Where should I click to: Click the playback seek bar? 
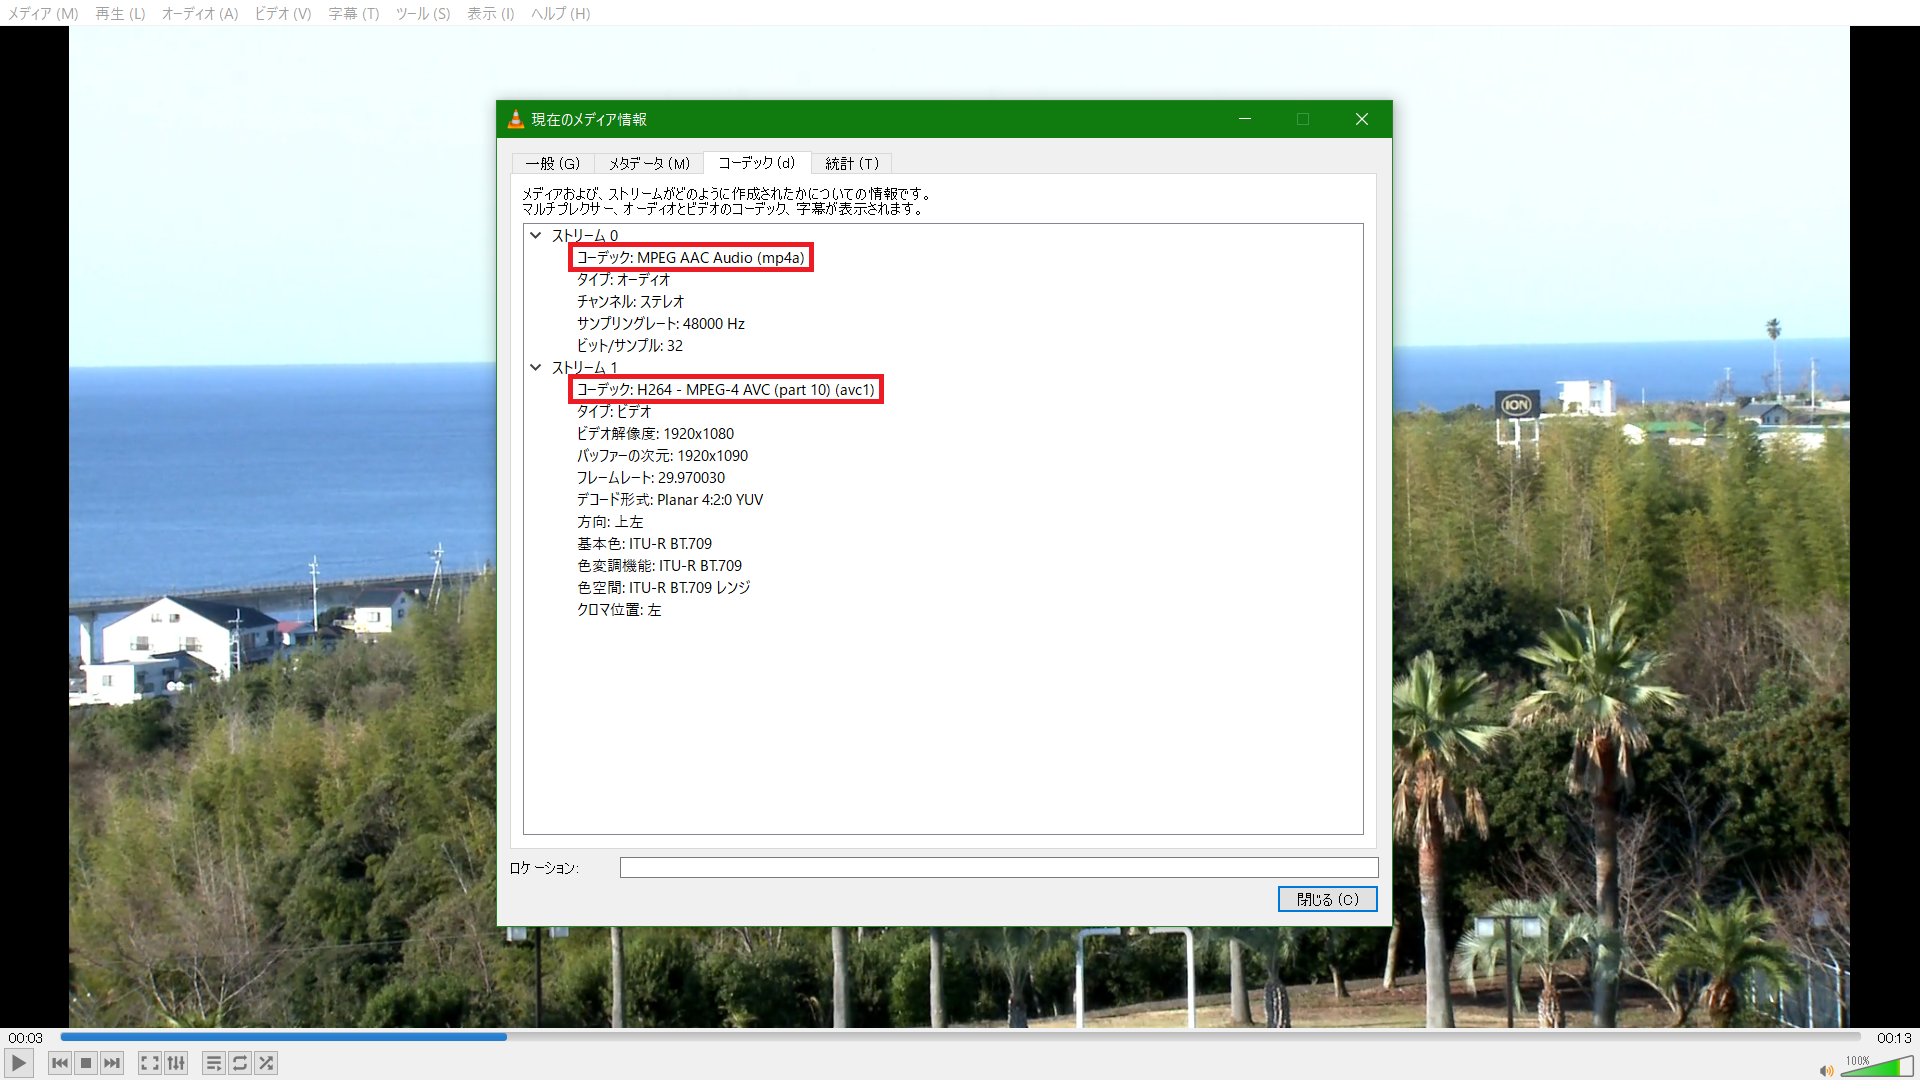click(960, 1037)
